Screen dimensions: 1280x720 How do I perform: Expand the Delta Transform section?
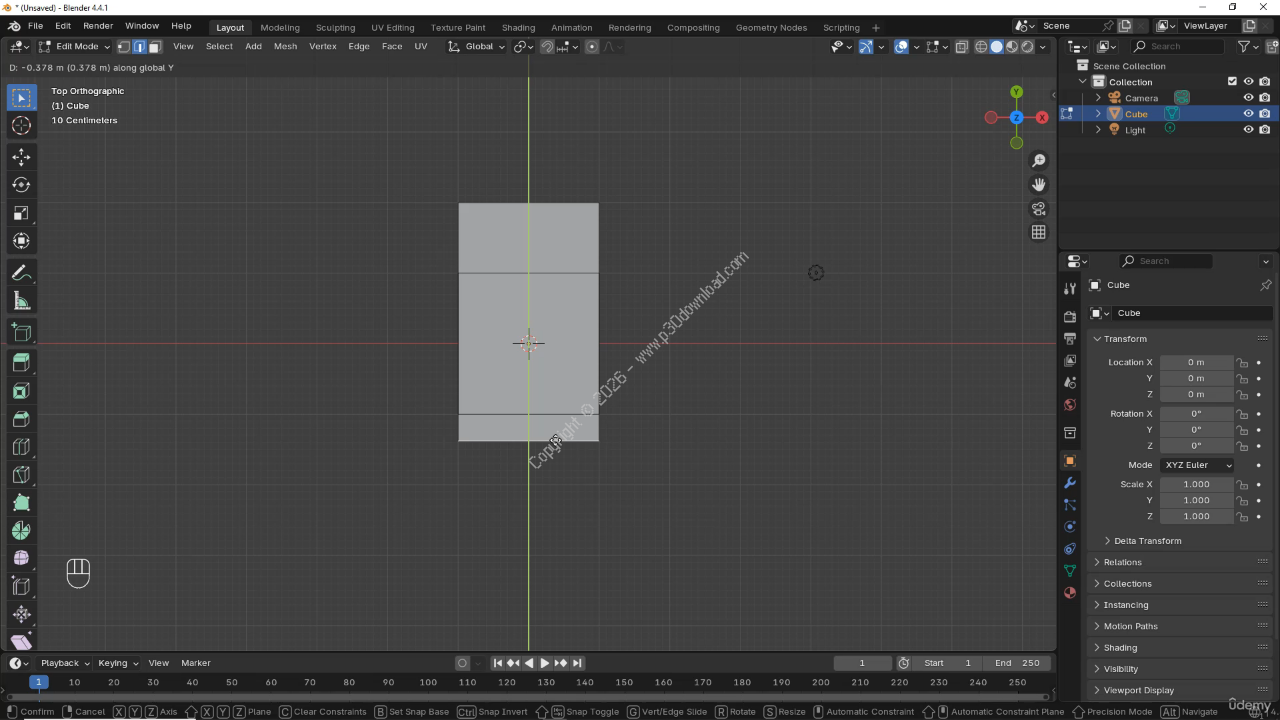click(1147, 541)
